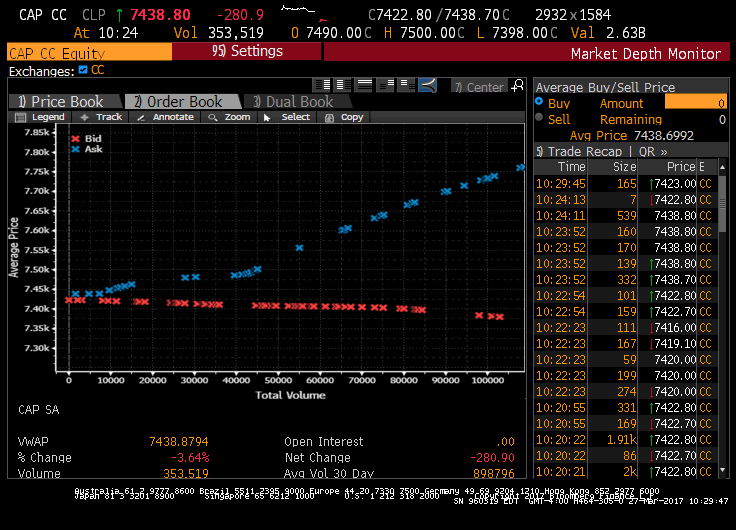Click the 7) Center button
736x530 pixels.
479,87
